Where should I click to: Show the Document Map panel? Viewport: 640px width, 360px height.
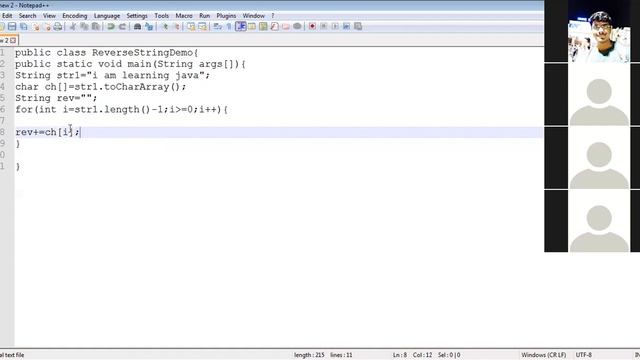point(263,27)
